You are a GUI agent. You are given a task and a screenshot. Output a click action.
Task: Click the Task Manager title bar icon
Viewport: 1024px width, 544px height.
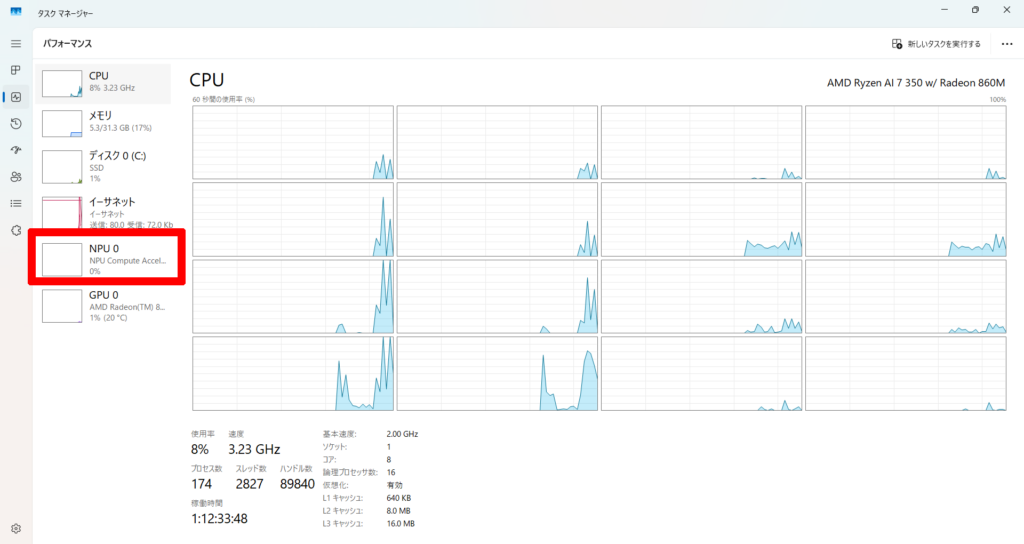click(x=14, y=10)
